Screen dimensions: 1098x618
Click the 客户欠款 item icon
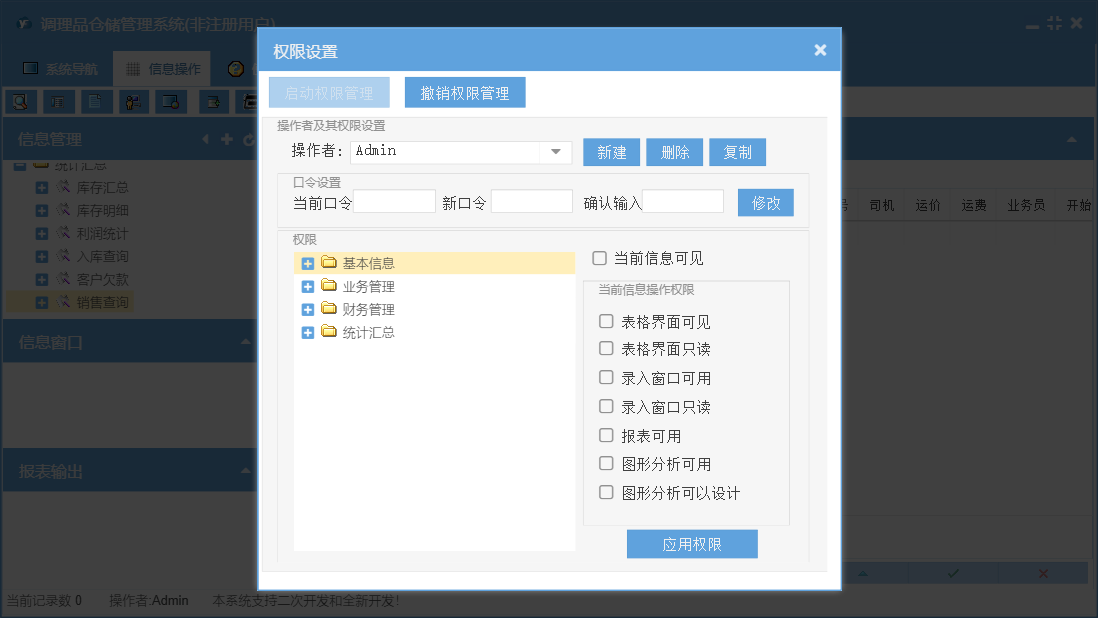point(63,279)
